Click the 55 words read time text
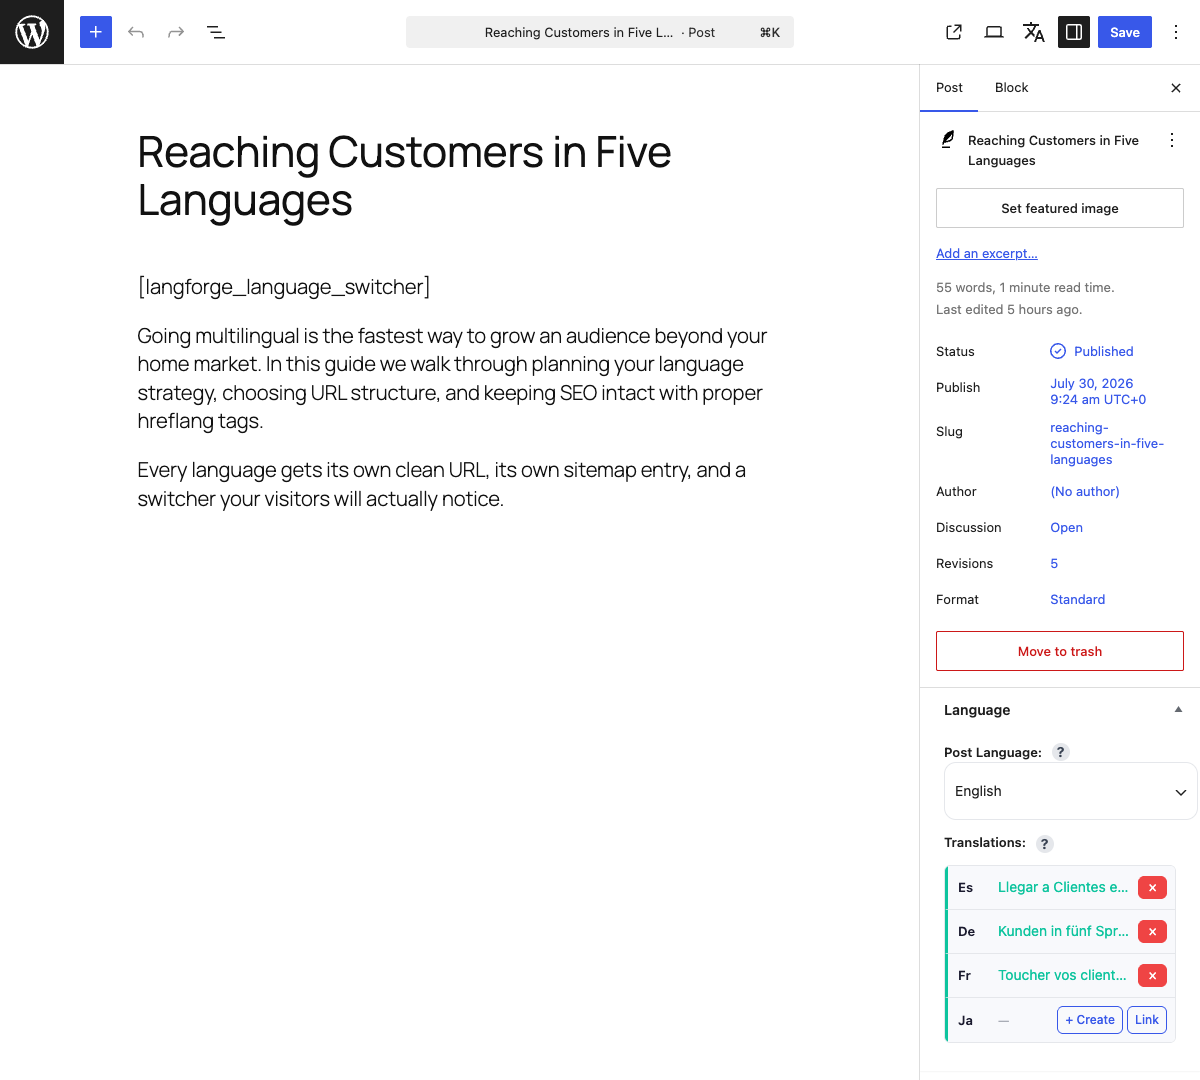This screenshot has width=1200, height=1080. (x=1025, y=287)
